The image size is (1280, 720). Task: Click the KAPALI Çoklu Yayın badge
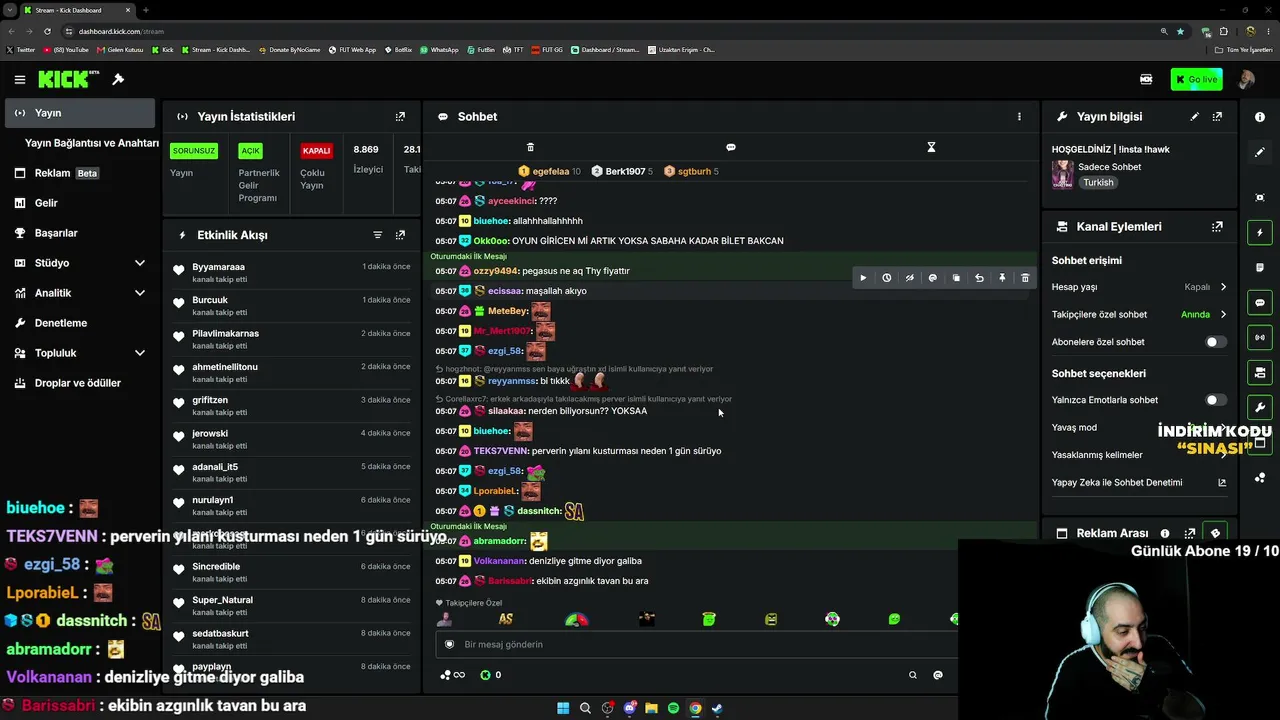pyautogui.click(x=316, y=151)
